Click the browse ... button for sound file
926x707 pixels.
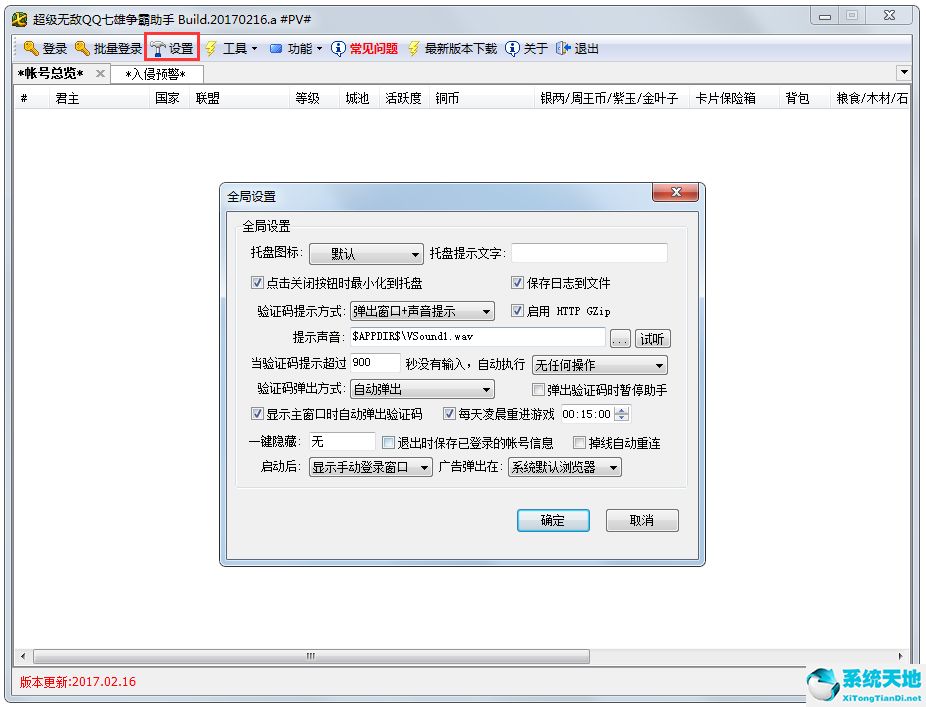pyautogui.click(x=620, y=338)
